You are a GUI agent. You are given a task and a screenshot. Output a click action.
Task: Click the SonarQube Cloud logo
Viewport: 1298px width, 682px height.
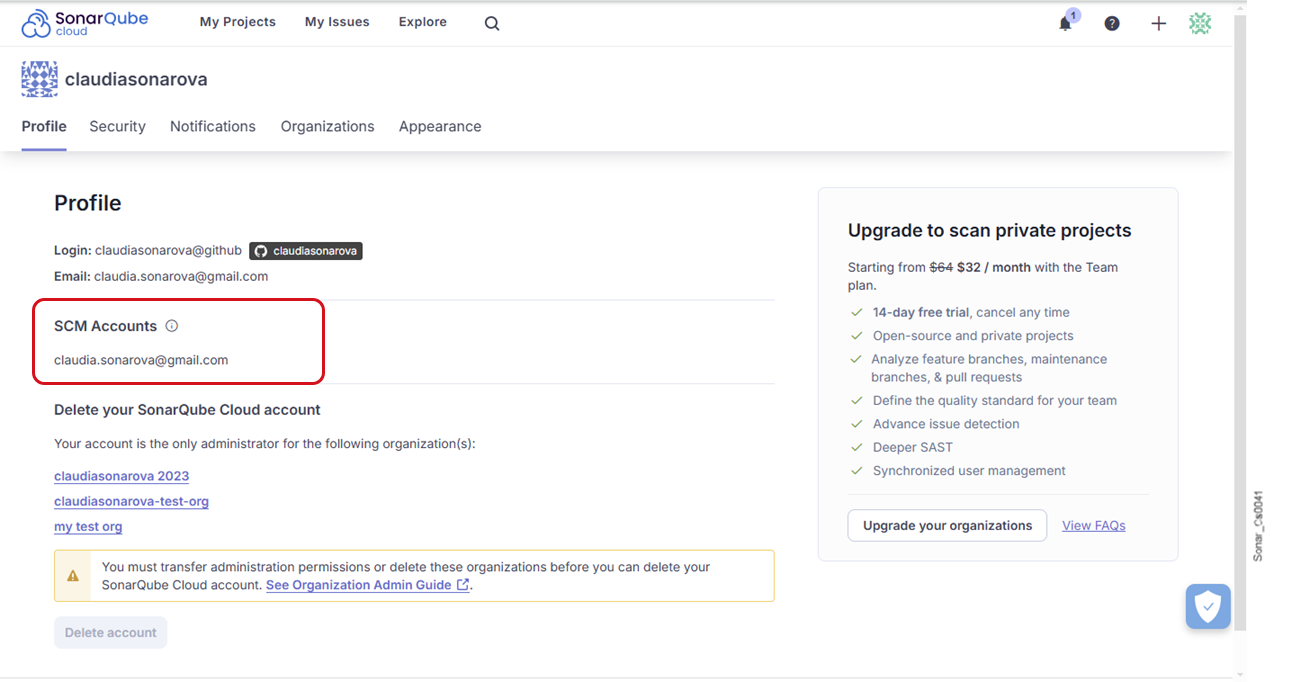(84, 23)
